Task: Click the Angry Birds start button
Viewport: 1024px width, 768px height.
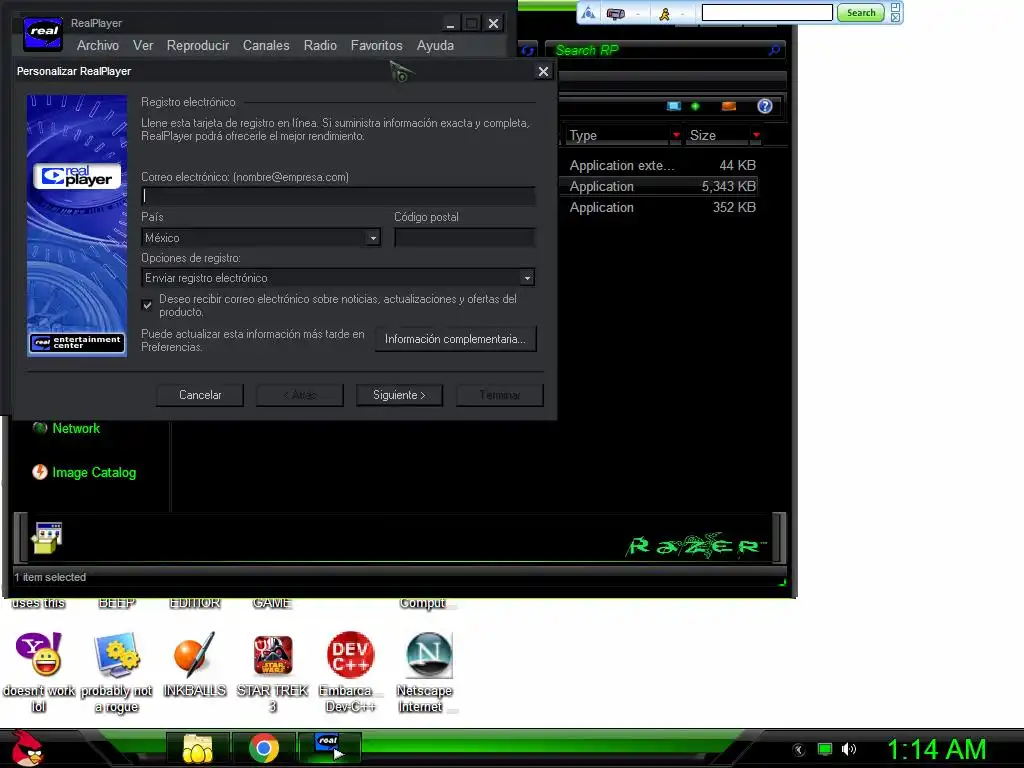Action: (27, 748)
